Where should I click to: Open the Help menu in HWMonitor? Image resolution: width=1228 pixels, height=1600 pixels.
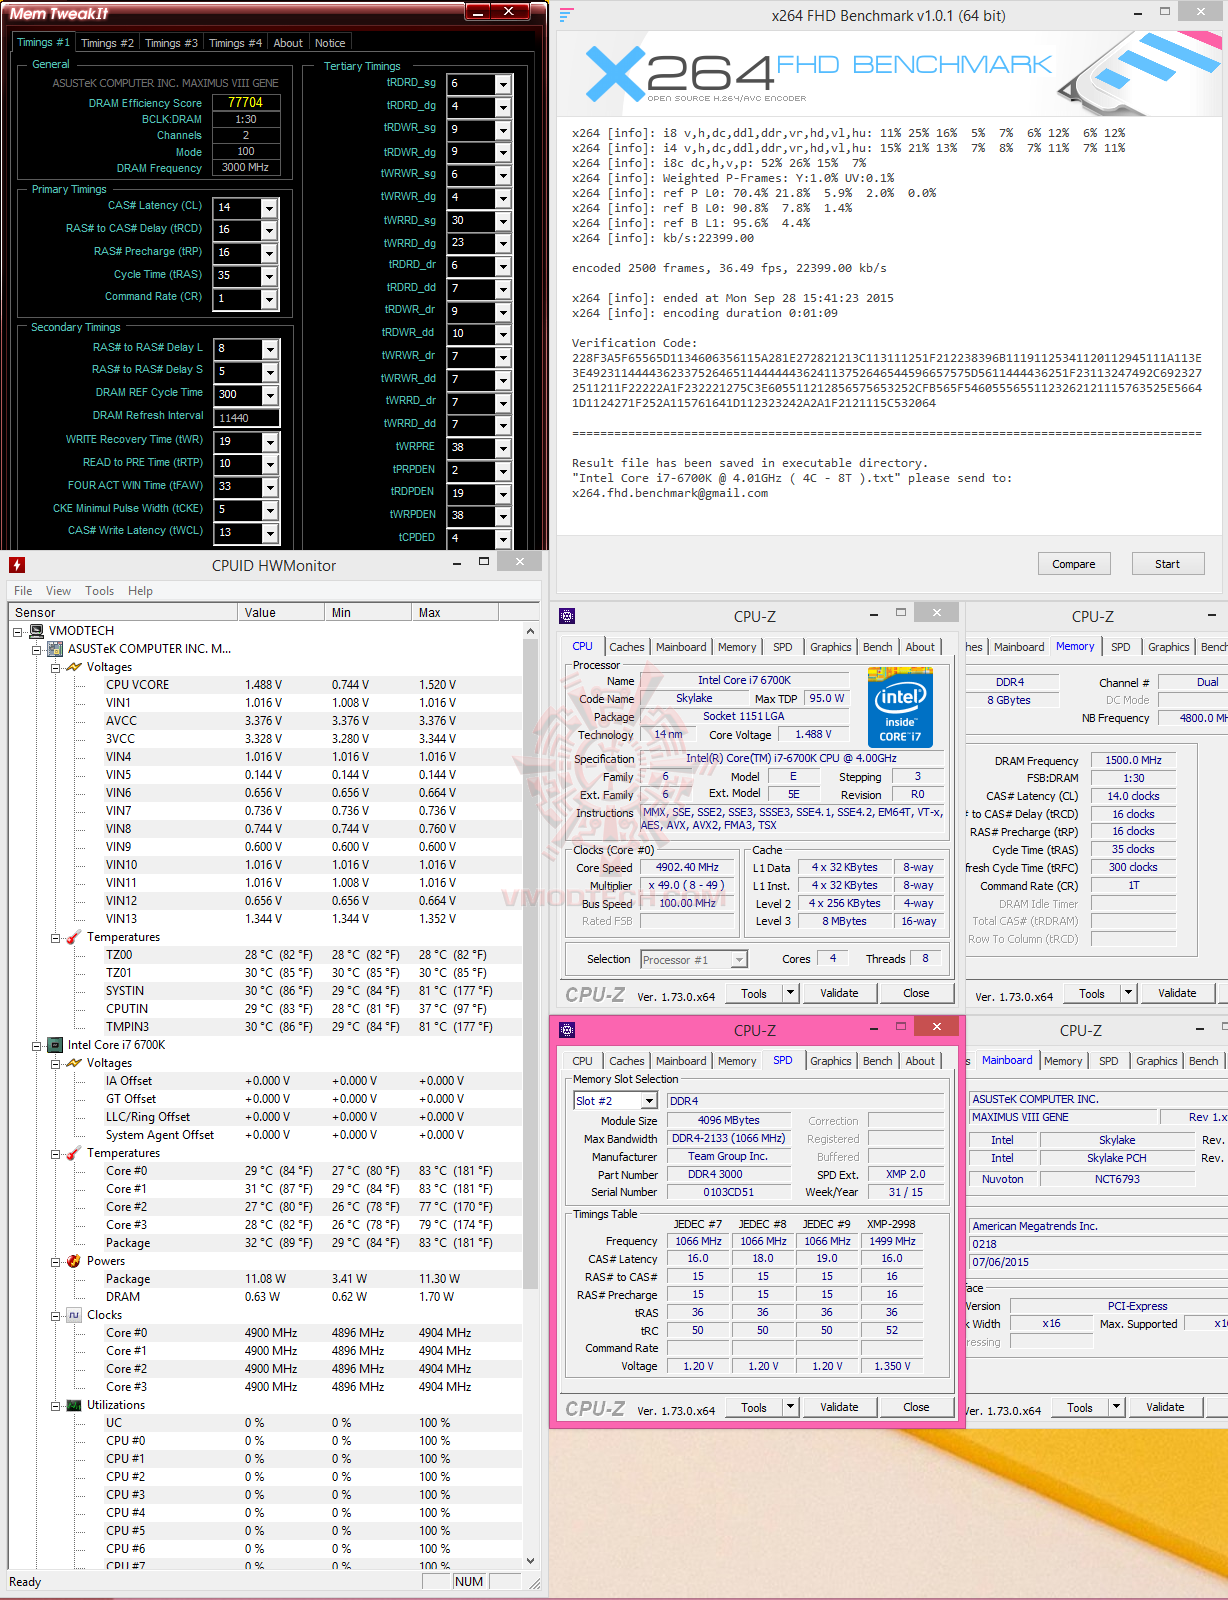[140, 591]
